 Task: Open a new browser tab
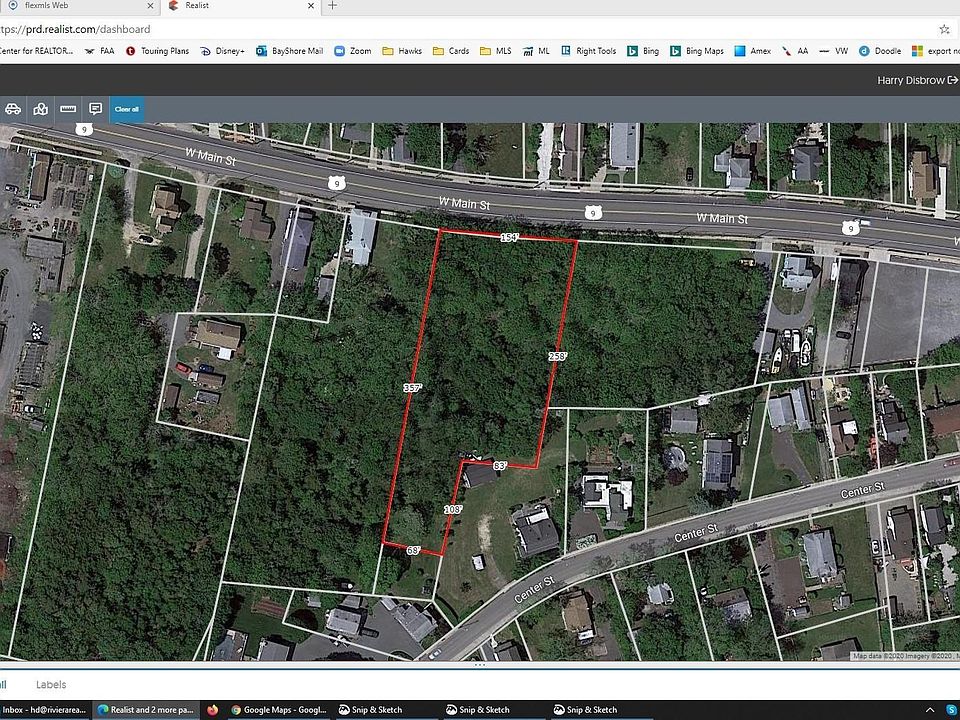coord(332,6)
